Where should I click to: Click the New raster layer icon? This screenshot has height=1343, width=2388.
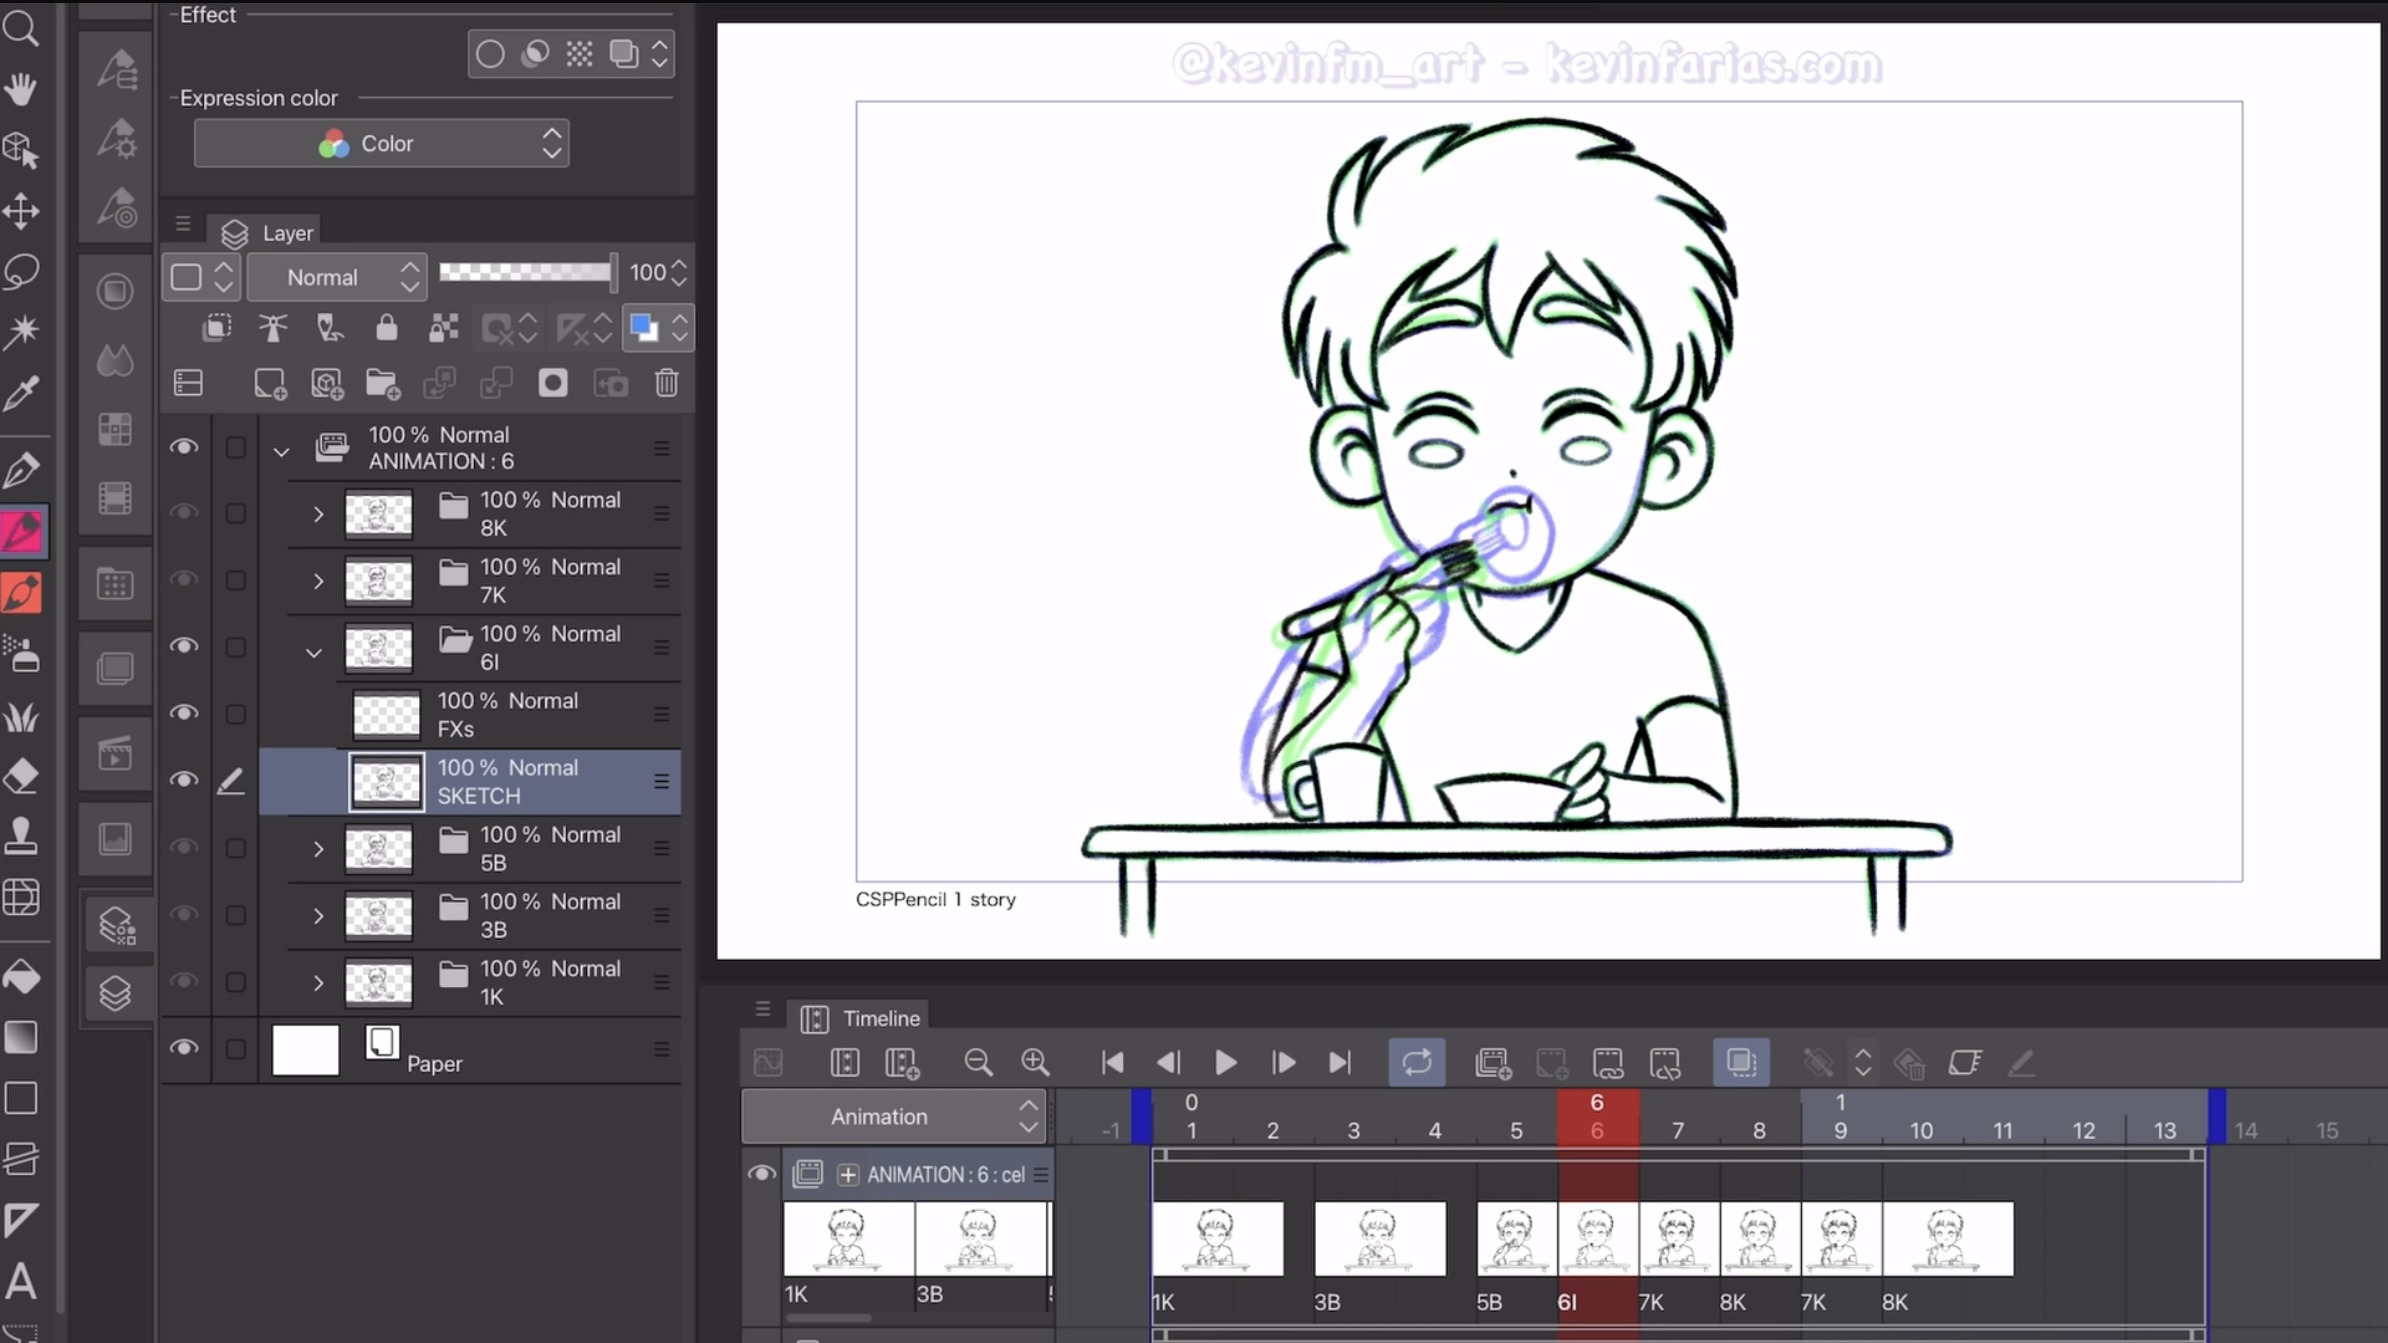(270, 384)
